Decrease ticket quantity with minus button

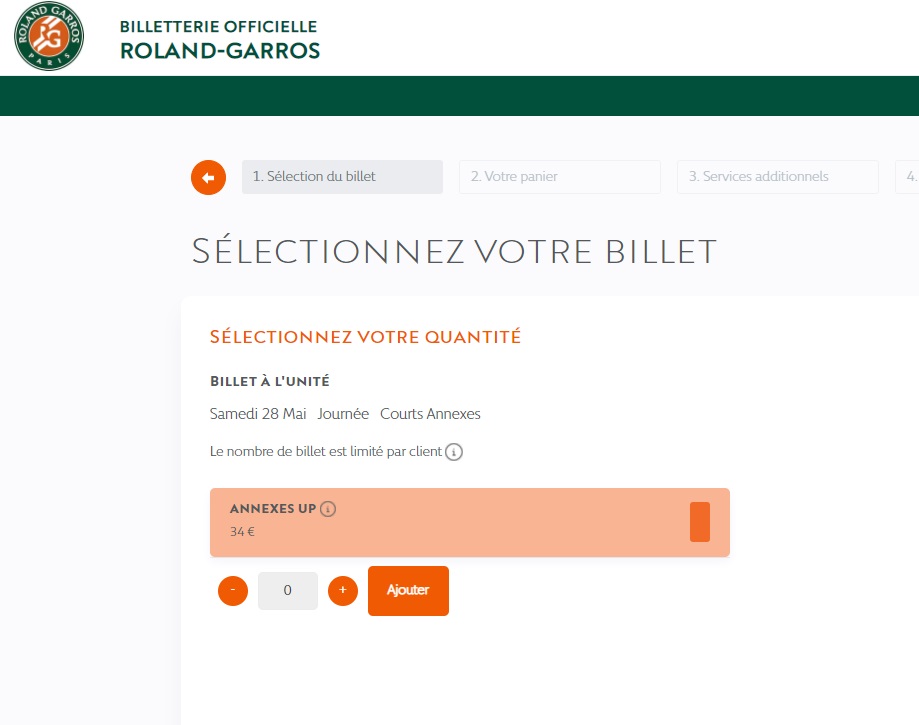[233, 591]
